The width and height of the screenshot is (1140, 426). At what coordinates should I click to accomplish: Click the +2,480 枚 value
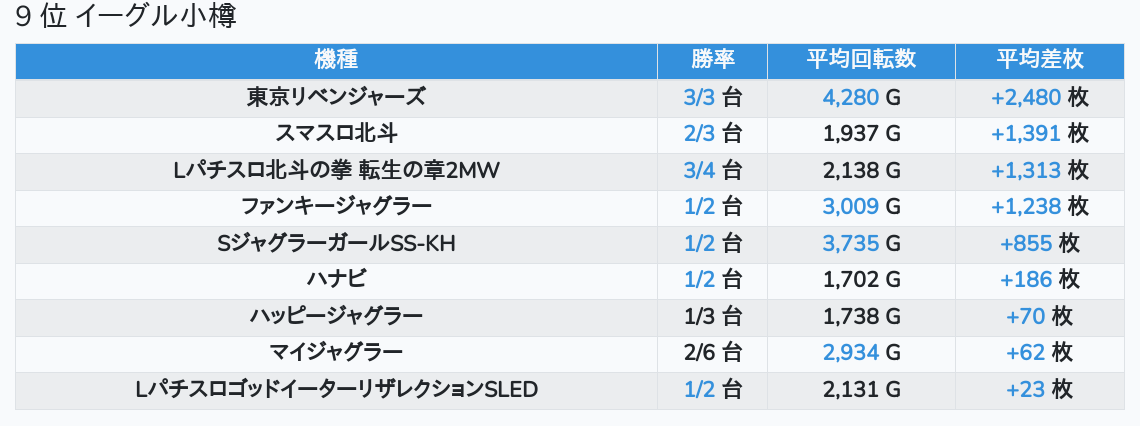pyautogui.click(x=1039, y=97)
